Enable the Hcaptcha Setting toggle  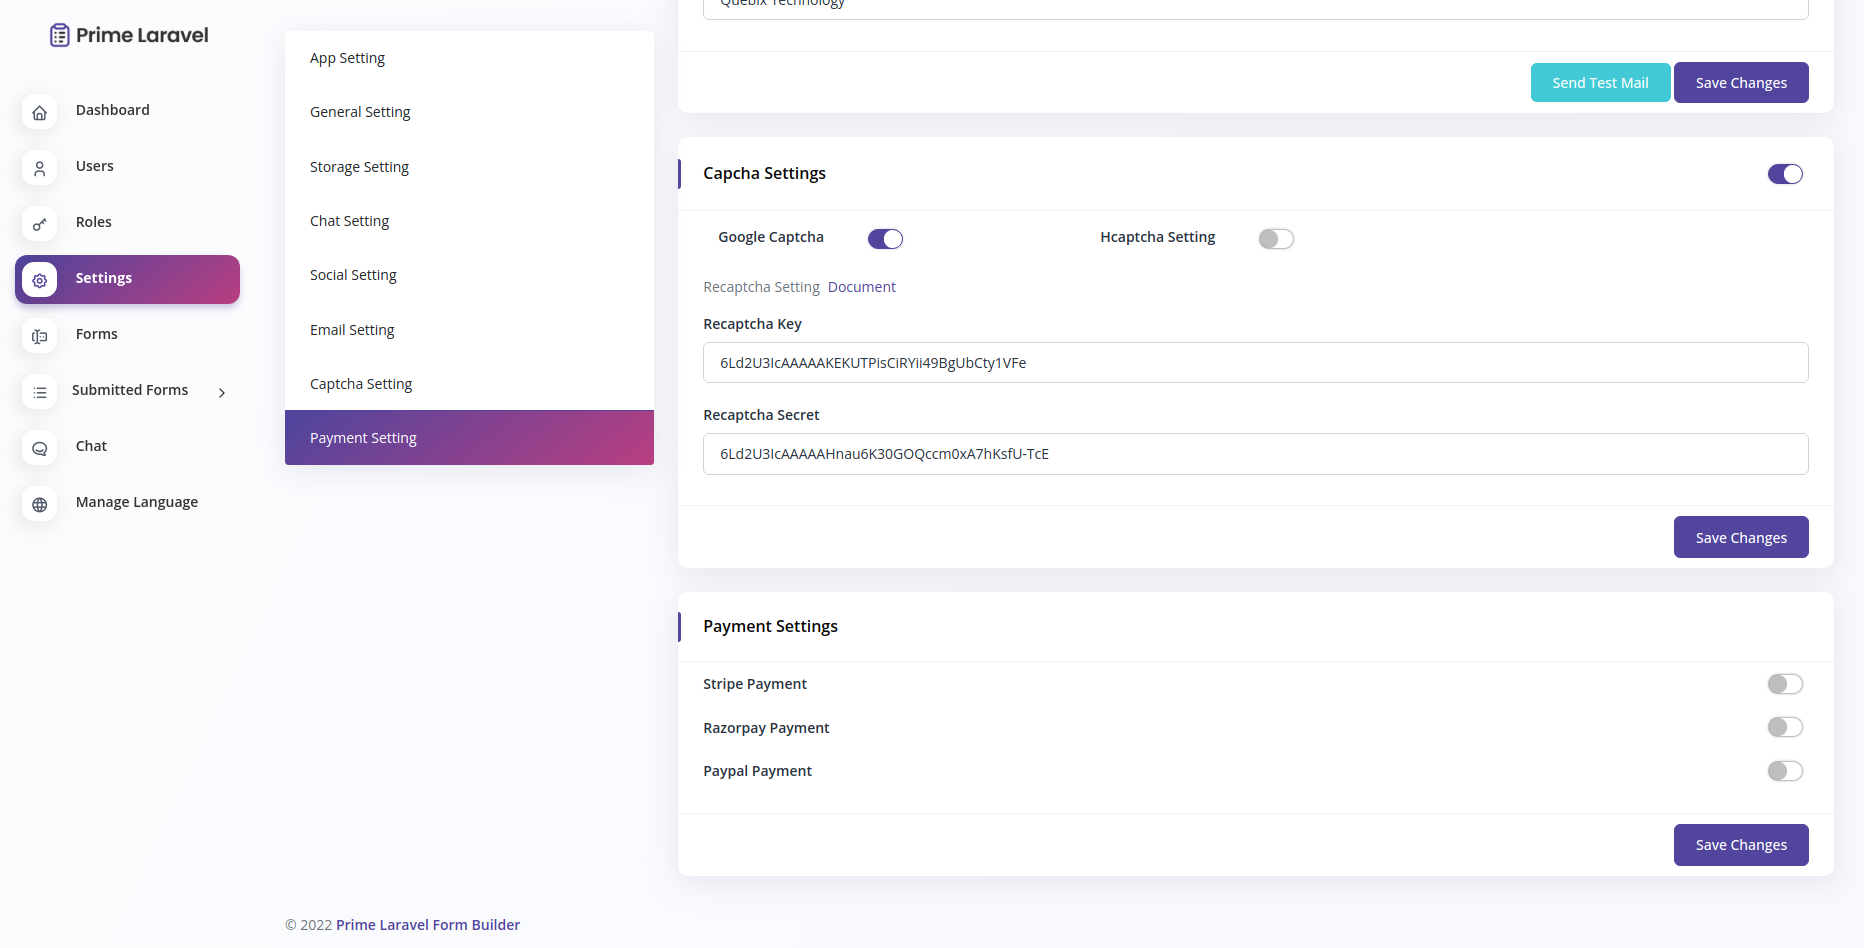click(x=1276, y=238)
